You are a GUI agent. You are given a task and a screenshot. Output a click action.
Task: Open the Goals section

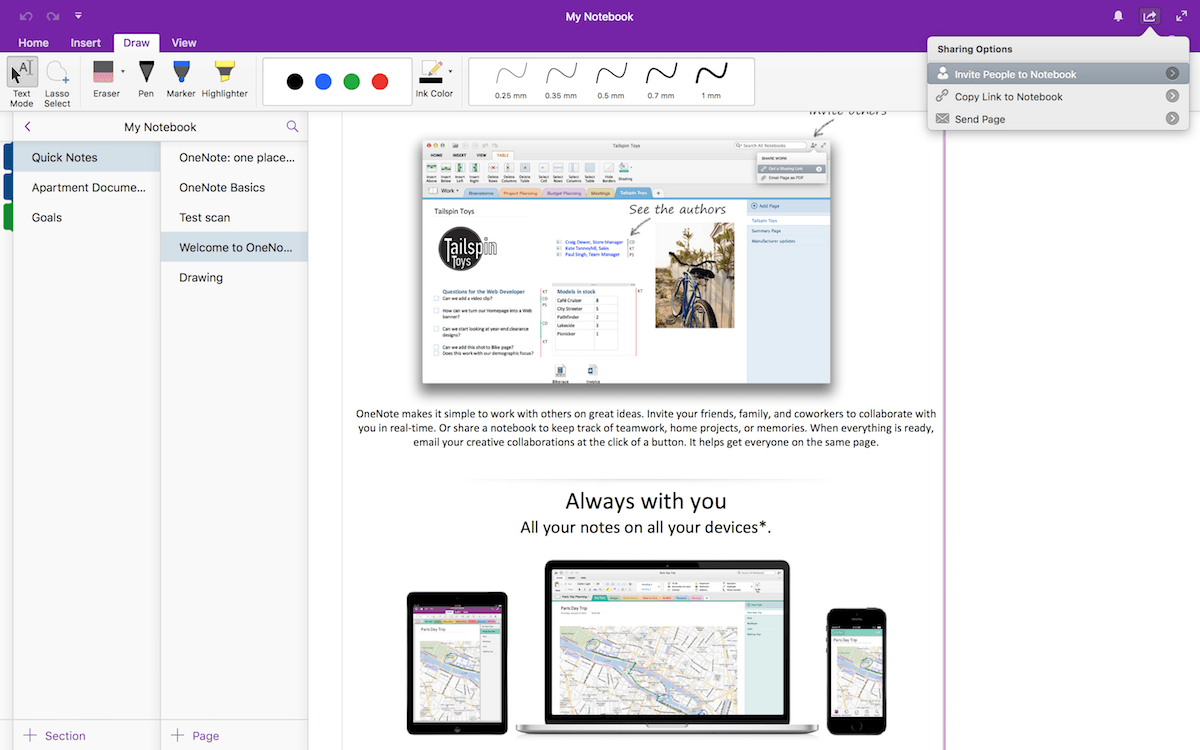pos(86,217)
